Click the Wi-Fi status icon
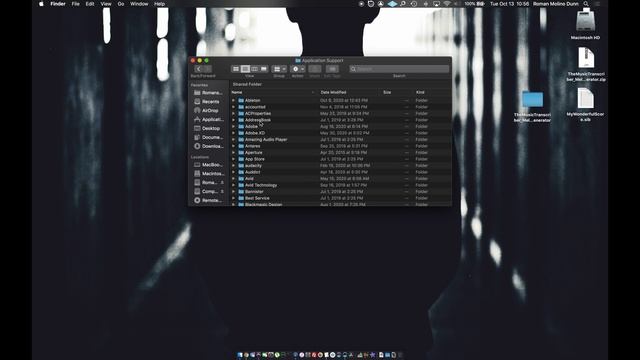 pos(447,4)
